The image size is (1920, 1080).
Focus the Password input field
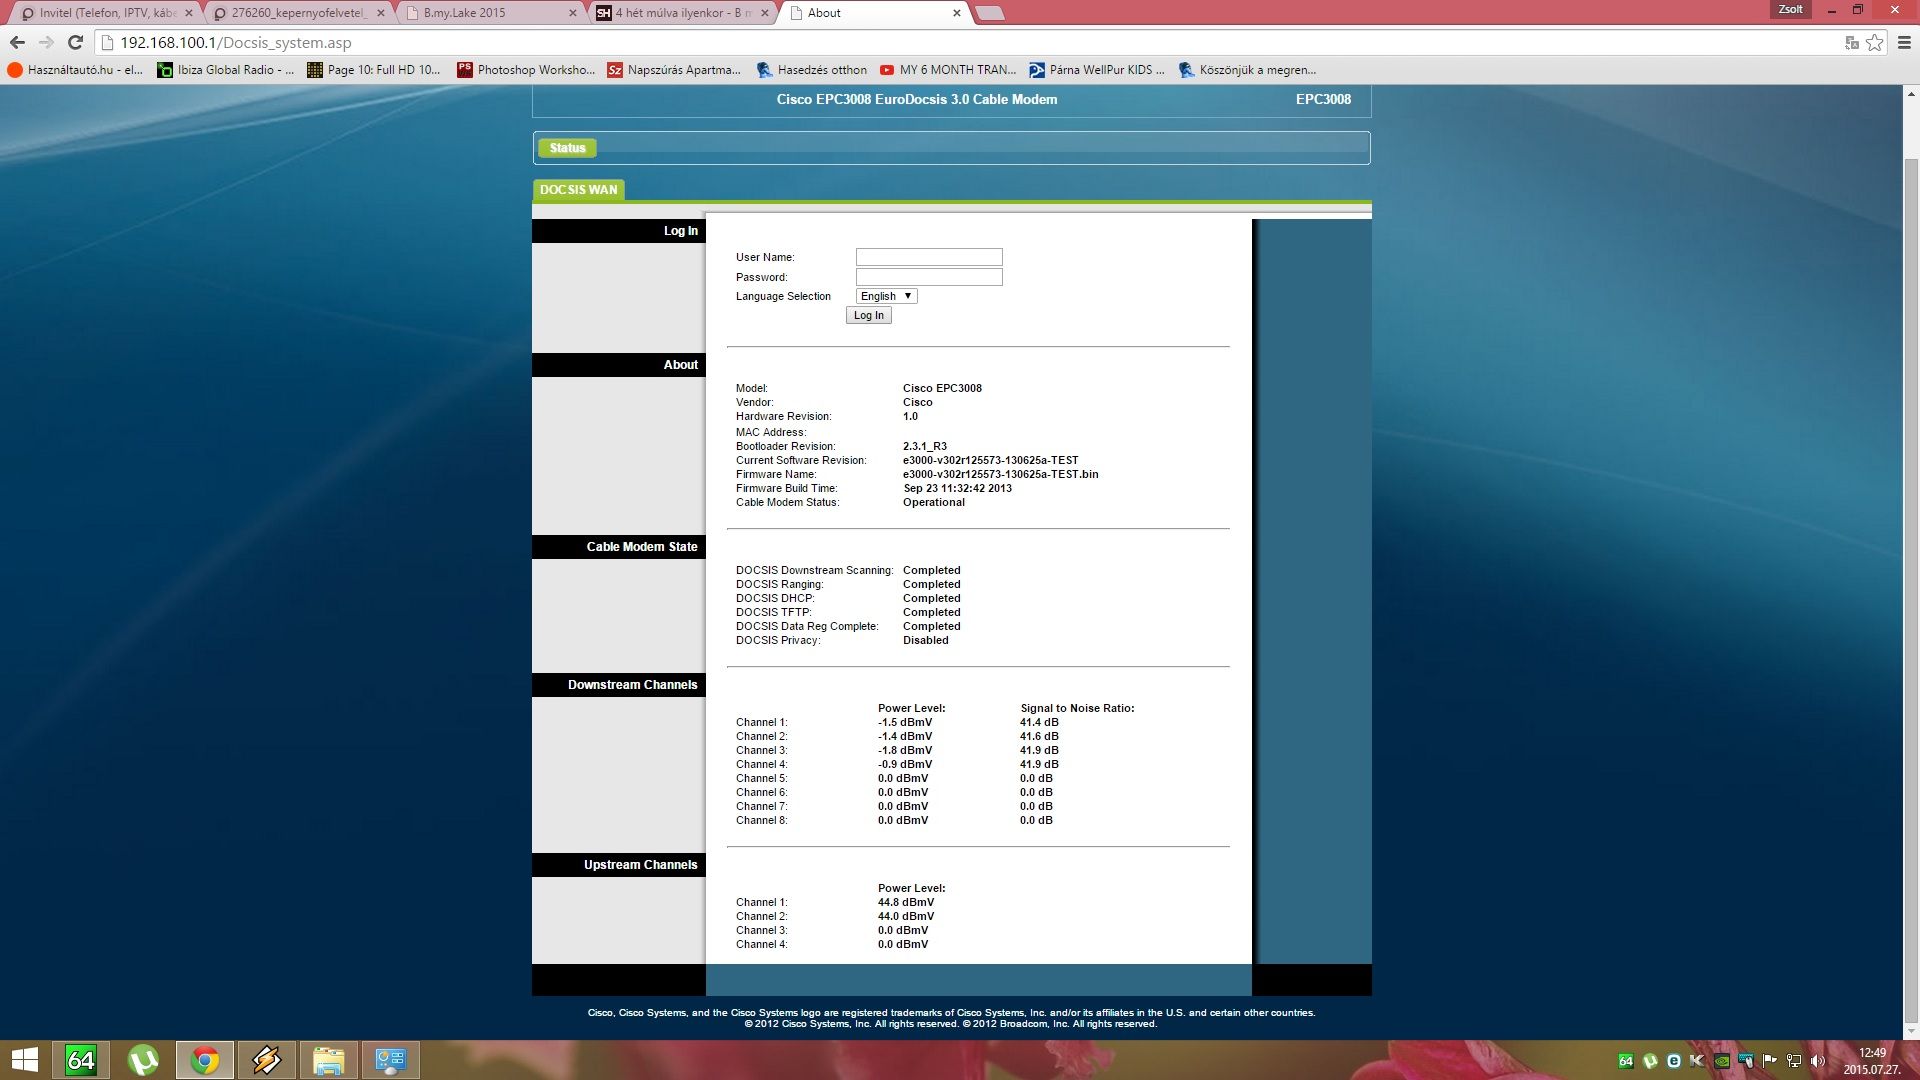[x=929, y=277]
